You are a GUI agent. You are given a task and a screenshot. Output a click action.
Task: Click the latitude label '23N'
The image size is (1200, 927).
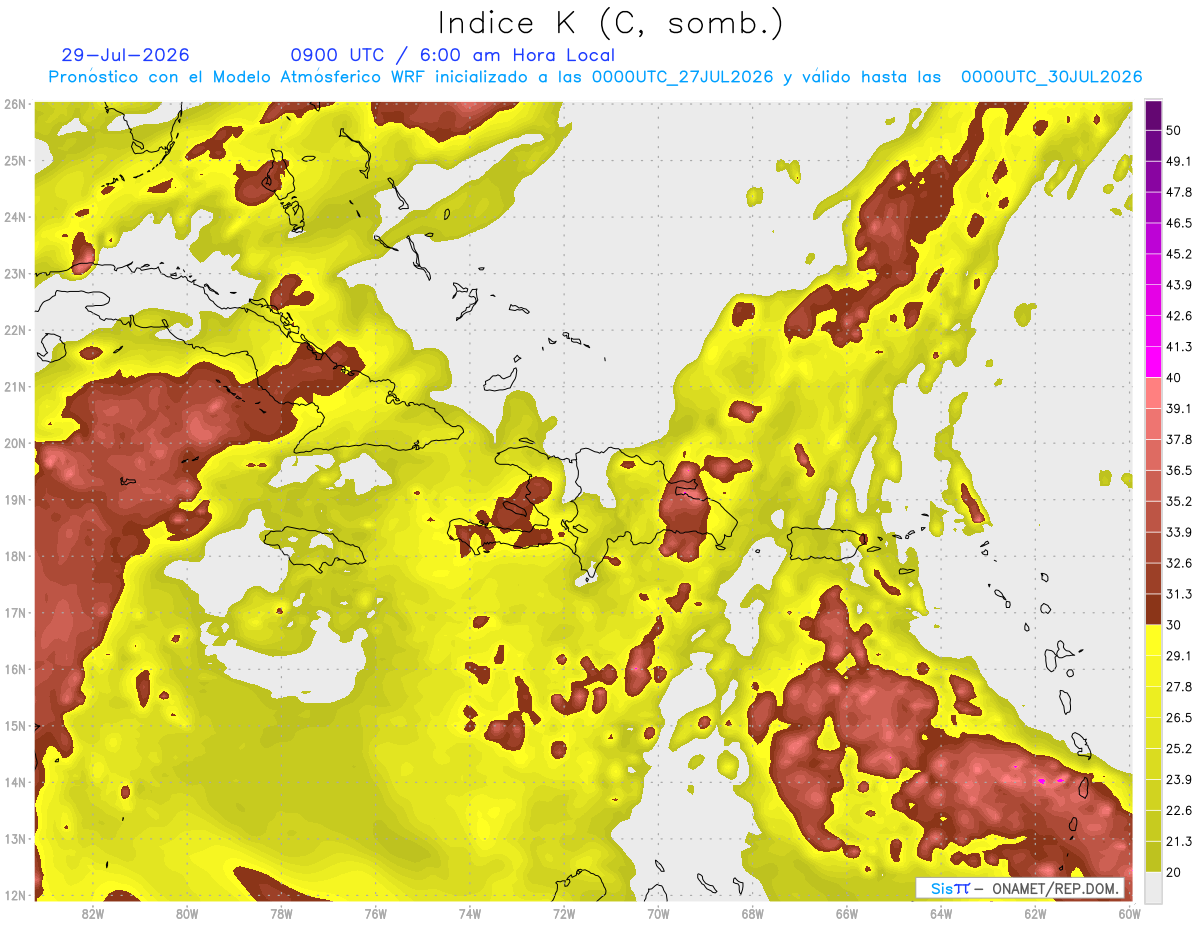tap(15, 273)
